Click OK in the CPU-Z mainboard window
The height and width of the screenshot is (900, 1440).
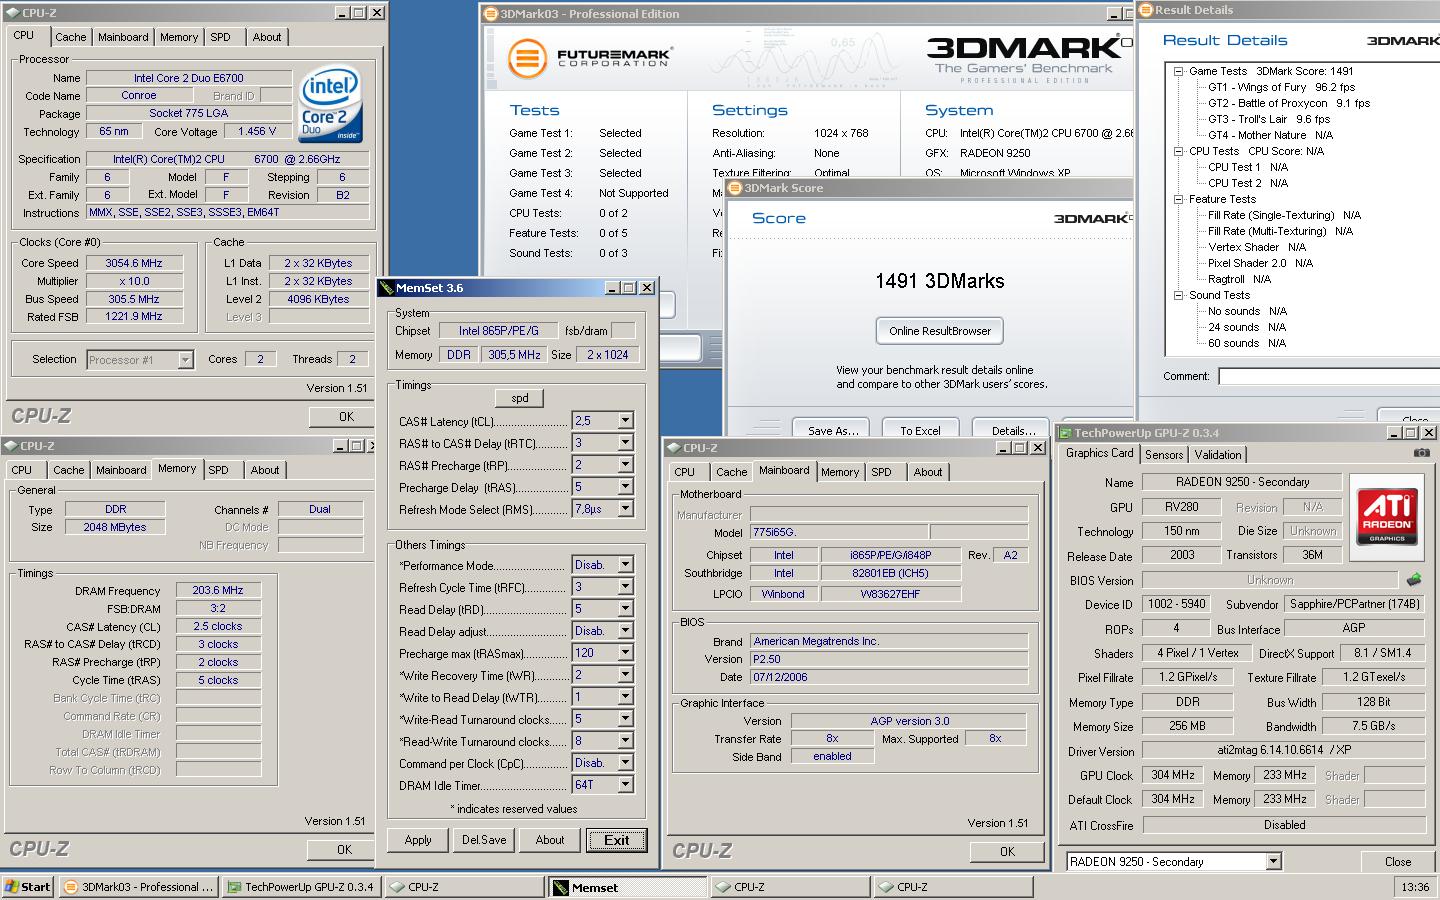(1007, 852)
